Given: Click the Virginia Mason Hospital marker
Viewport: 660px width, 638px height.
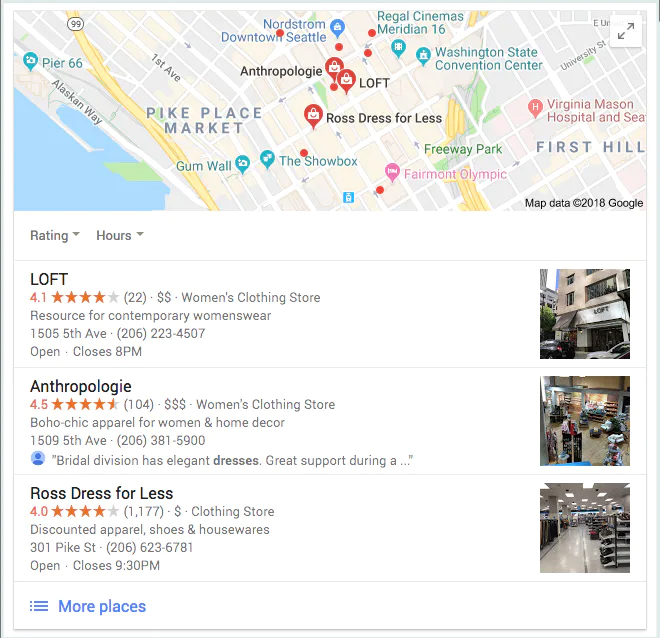Looking at the screenshot, I should [535, 108].
